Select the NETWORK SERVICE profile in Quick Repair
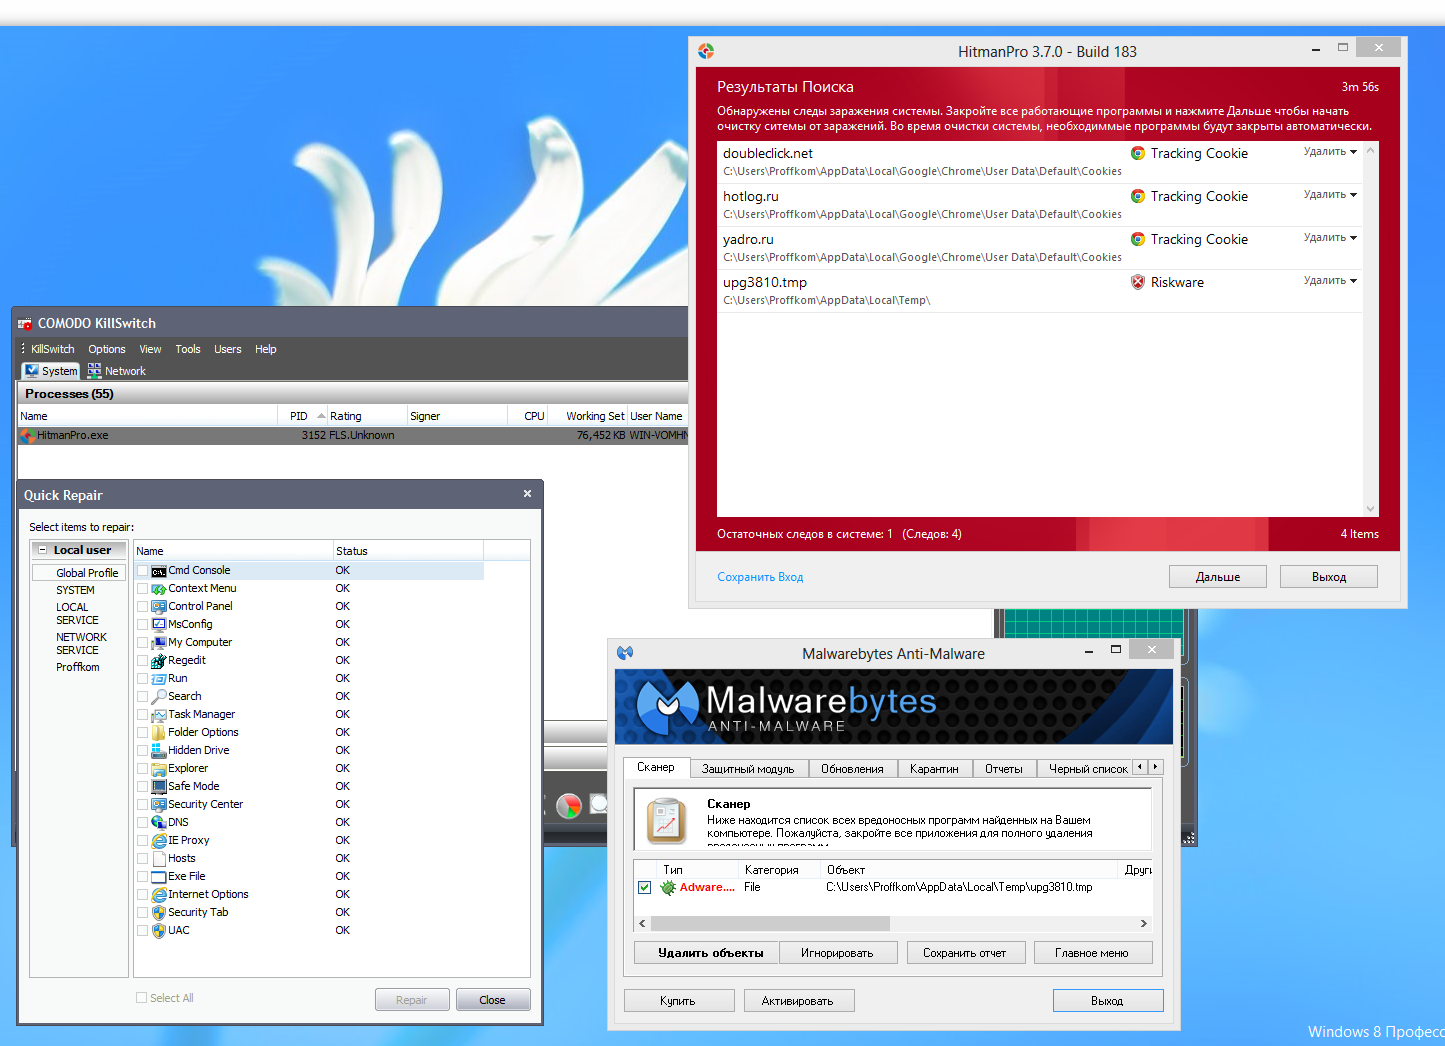1445x1046 pixels. click(x=81, y=644)
